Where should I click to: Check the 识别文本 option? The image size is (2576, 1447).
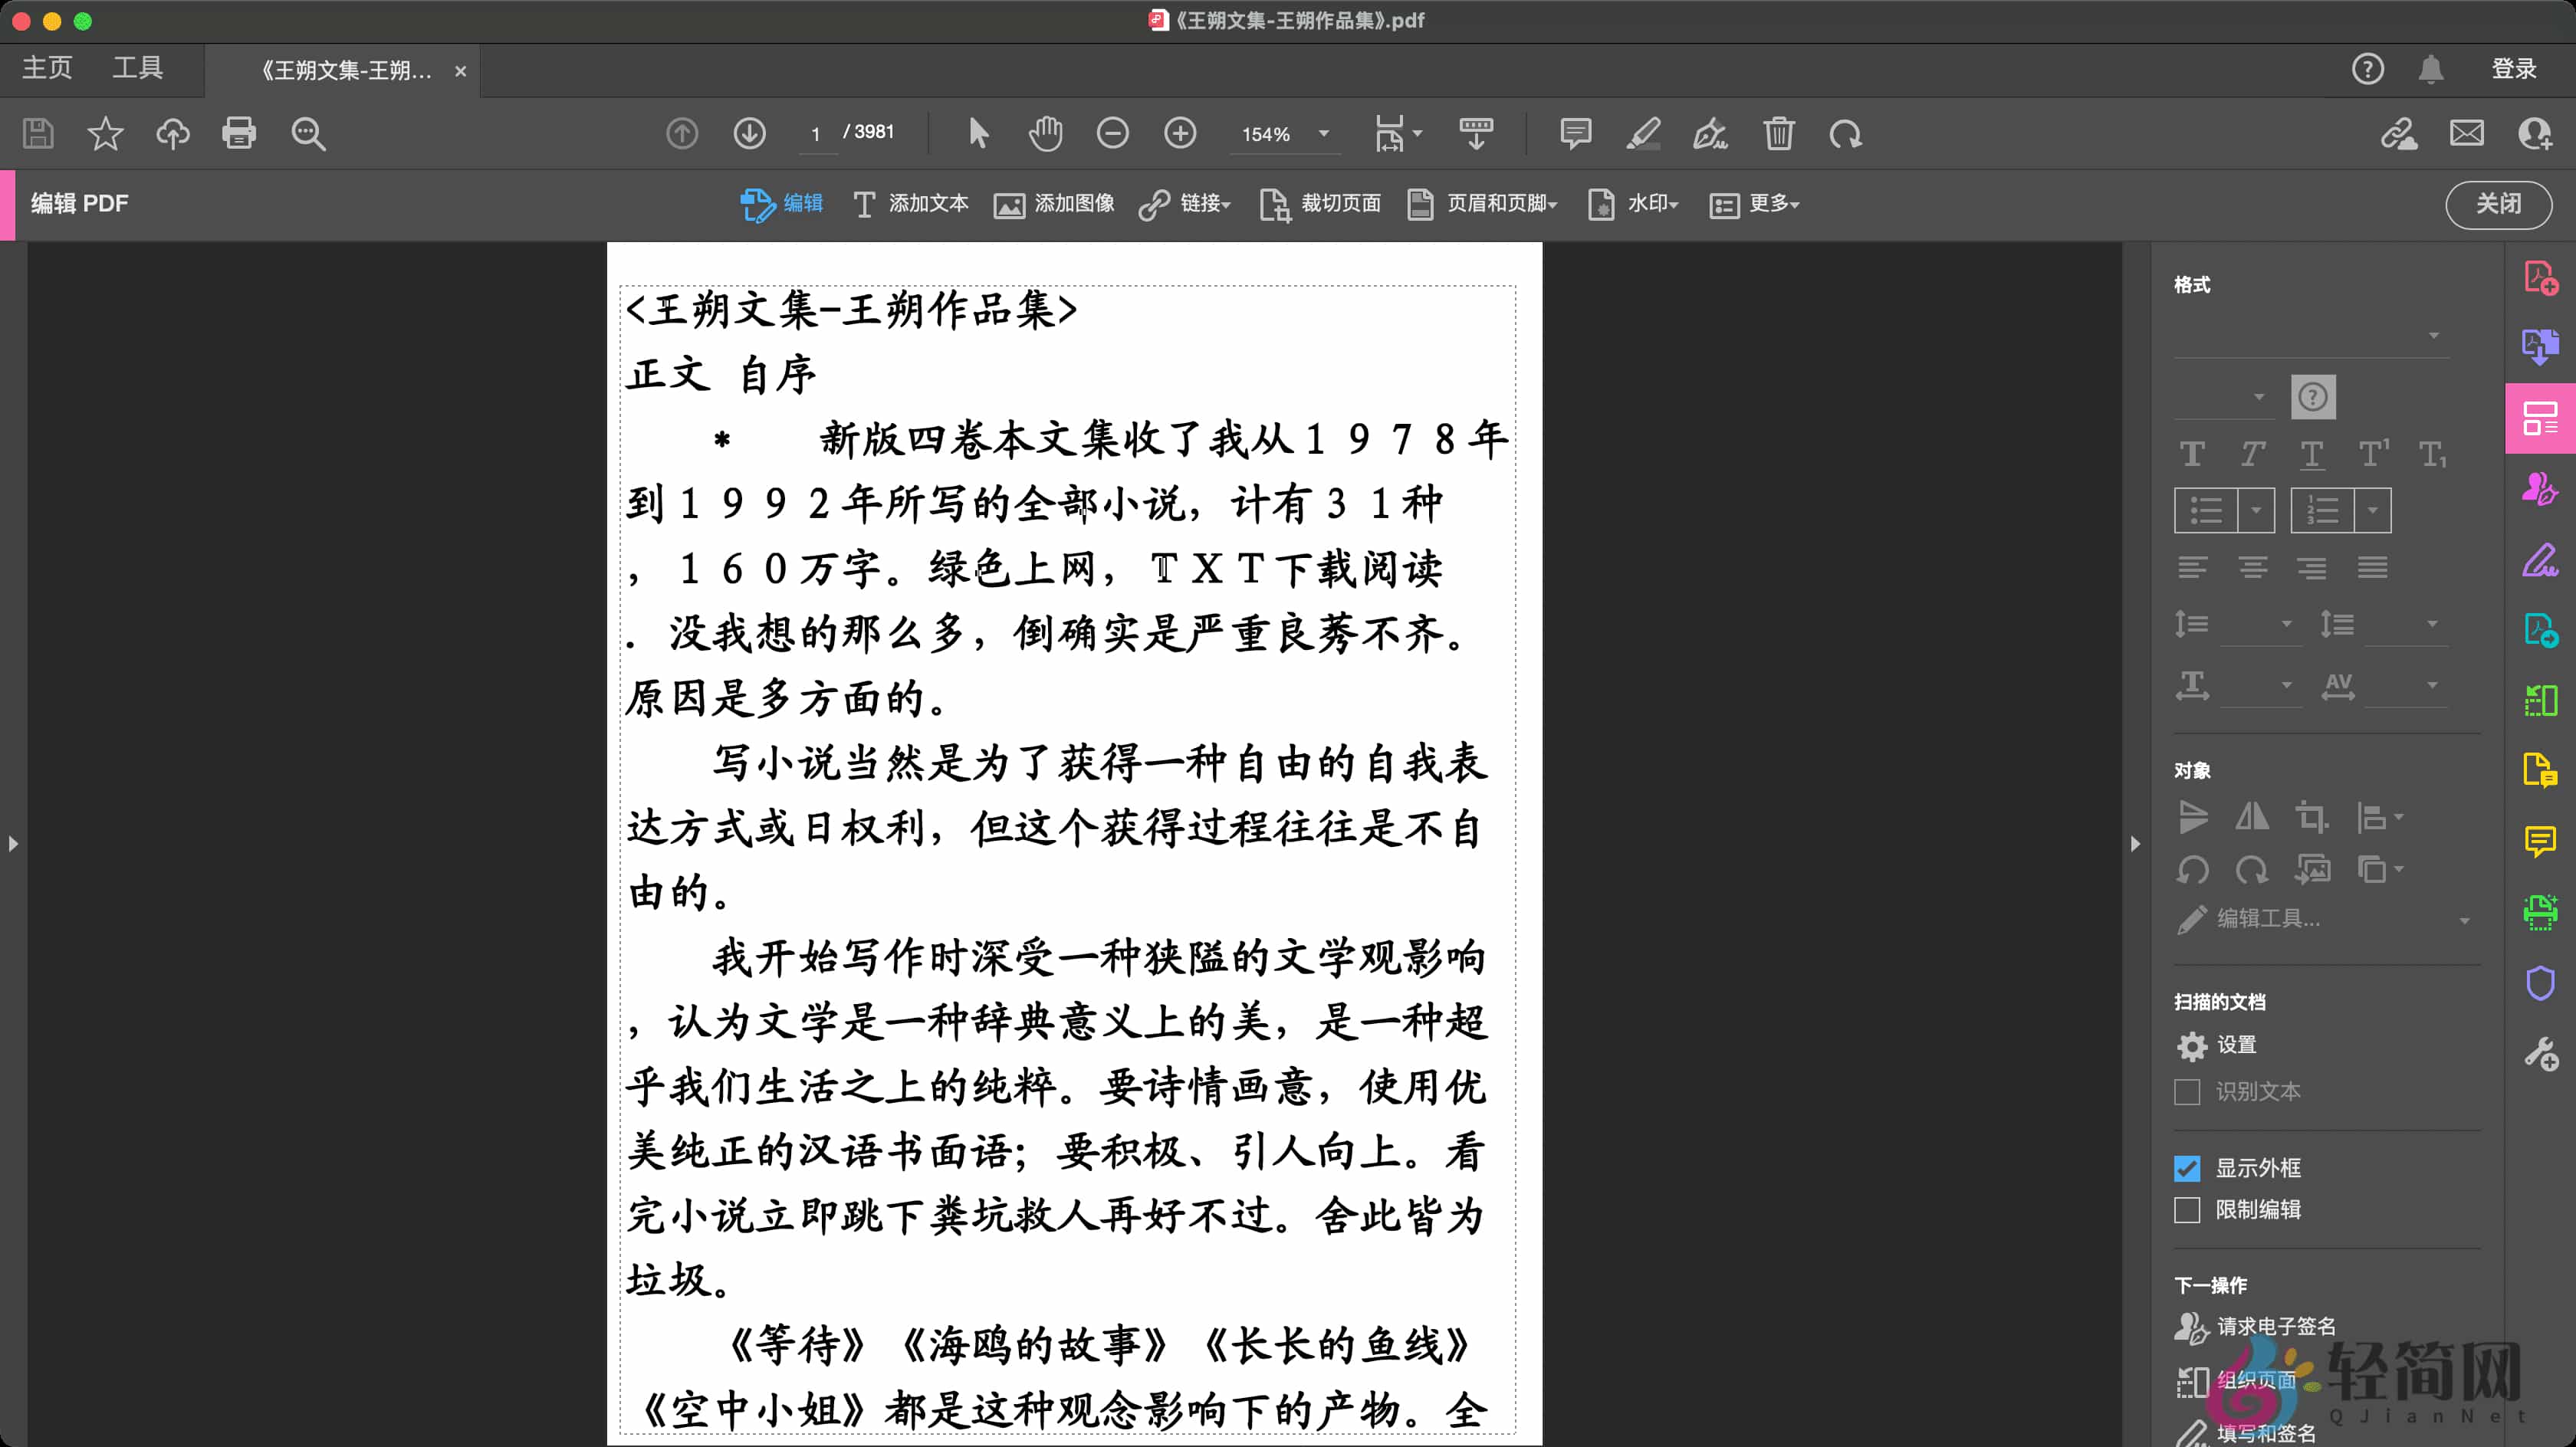click(x=2189, y=1092)
